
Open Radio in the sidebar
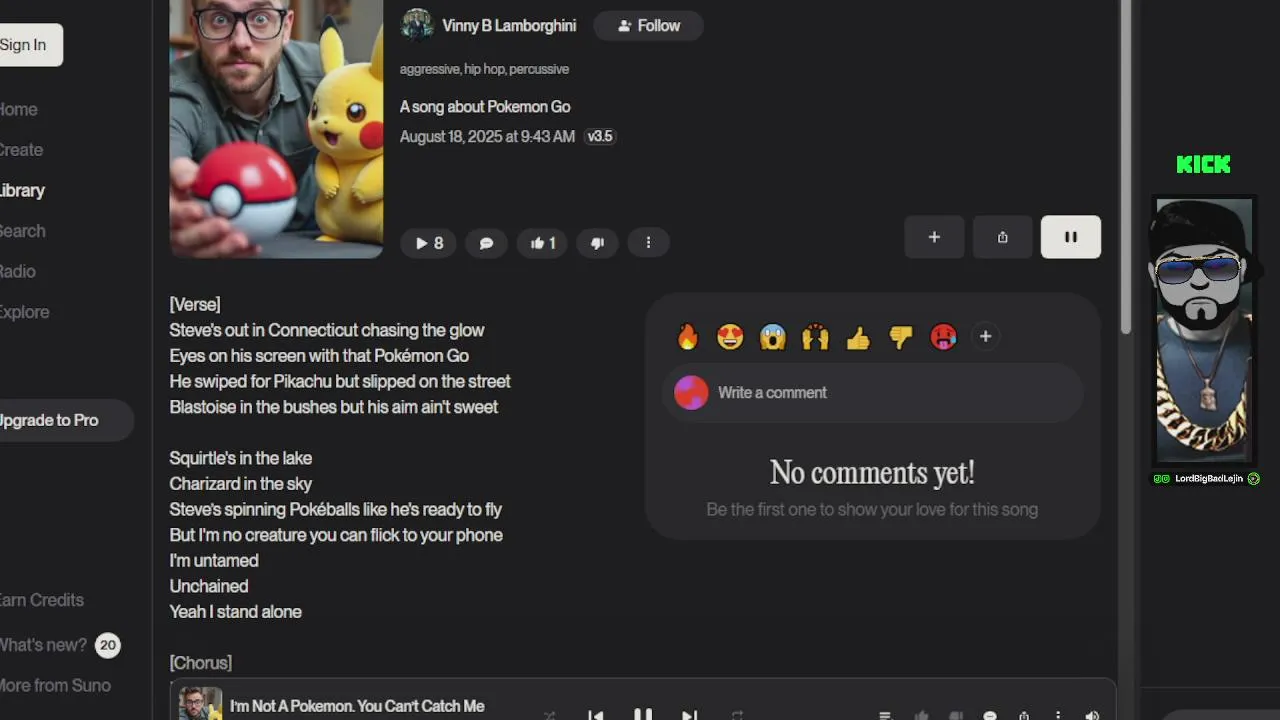[x=17, y=272]
